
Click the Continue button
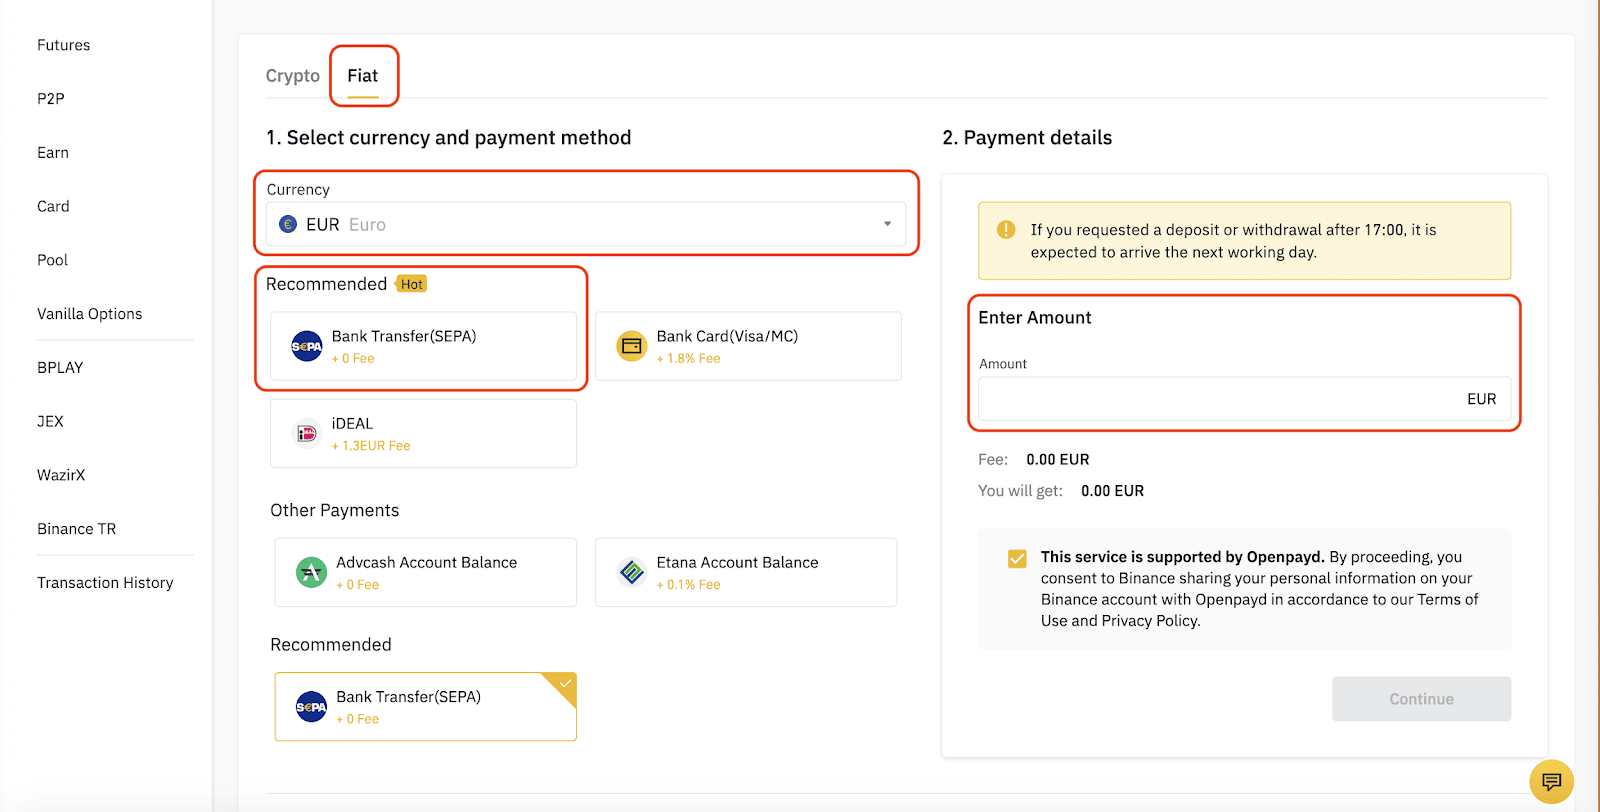pos(1421,699)
